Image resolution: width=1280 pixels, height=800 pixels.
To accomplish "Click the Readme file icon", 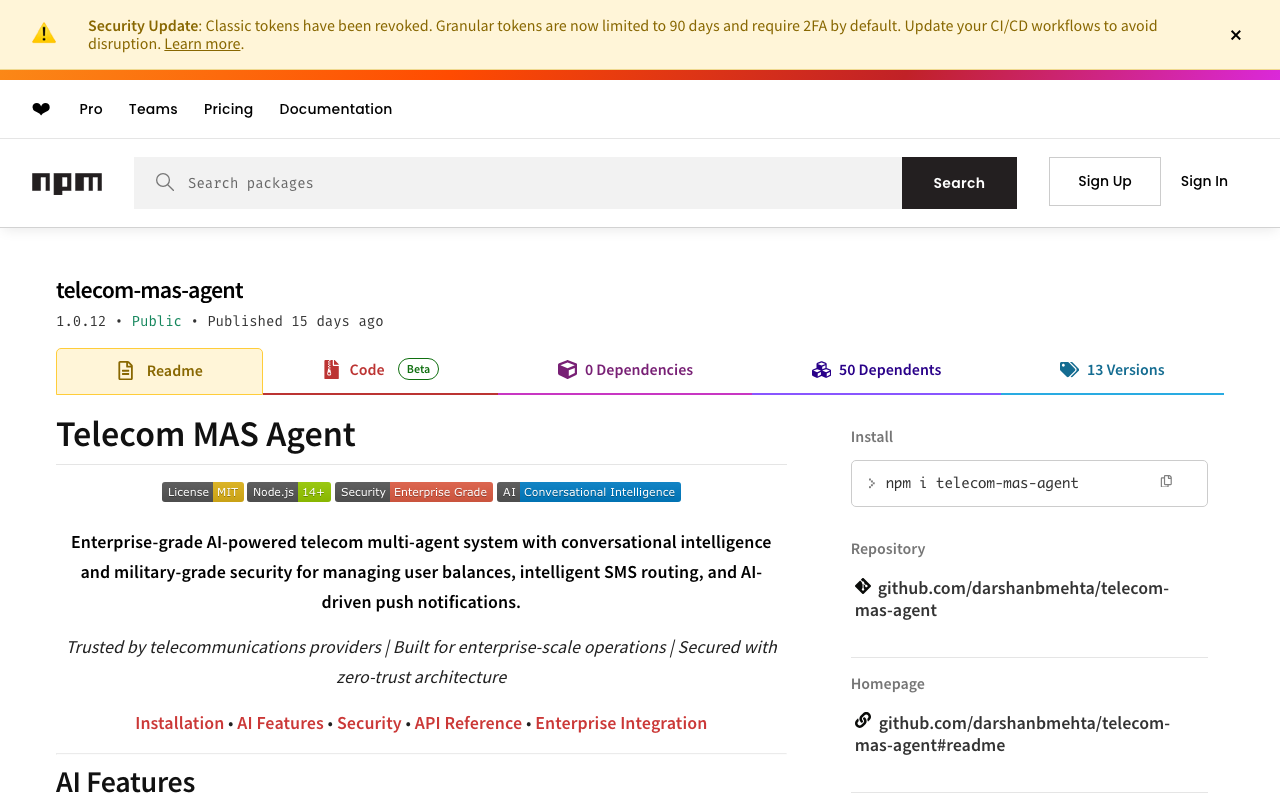I will point(126,371).
